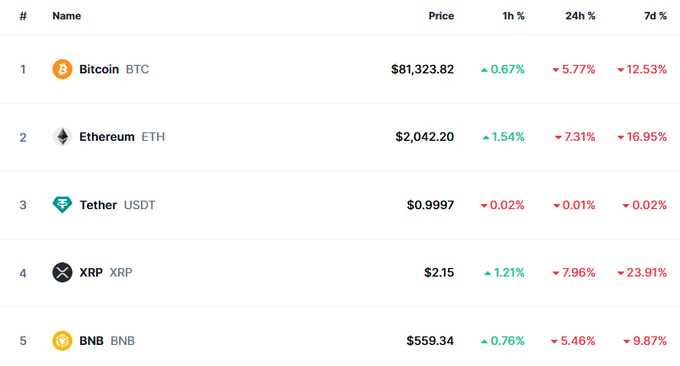This screenshot has width=680, height=366.
Task: Click XRP's 23.91% weekly change
Action: (x=647, y=272)
